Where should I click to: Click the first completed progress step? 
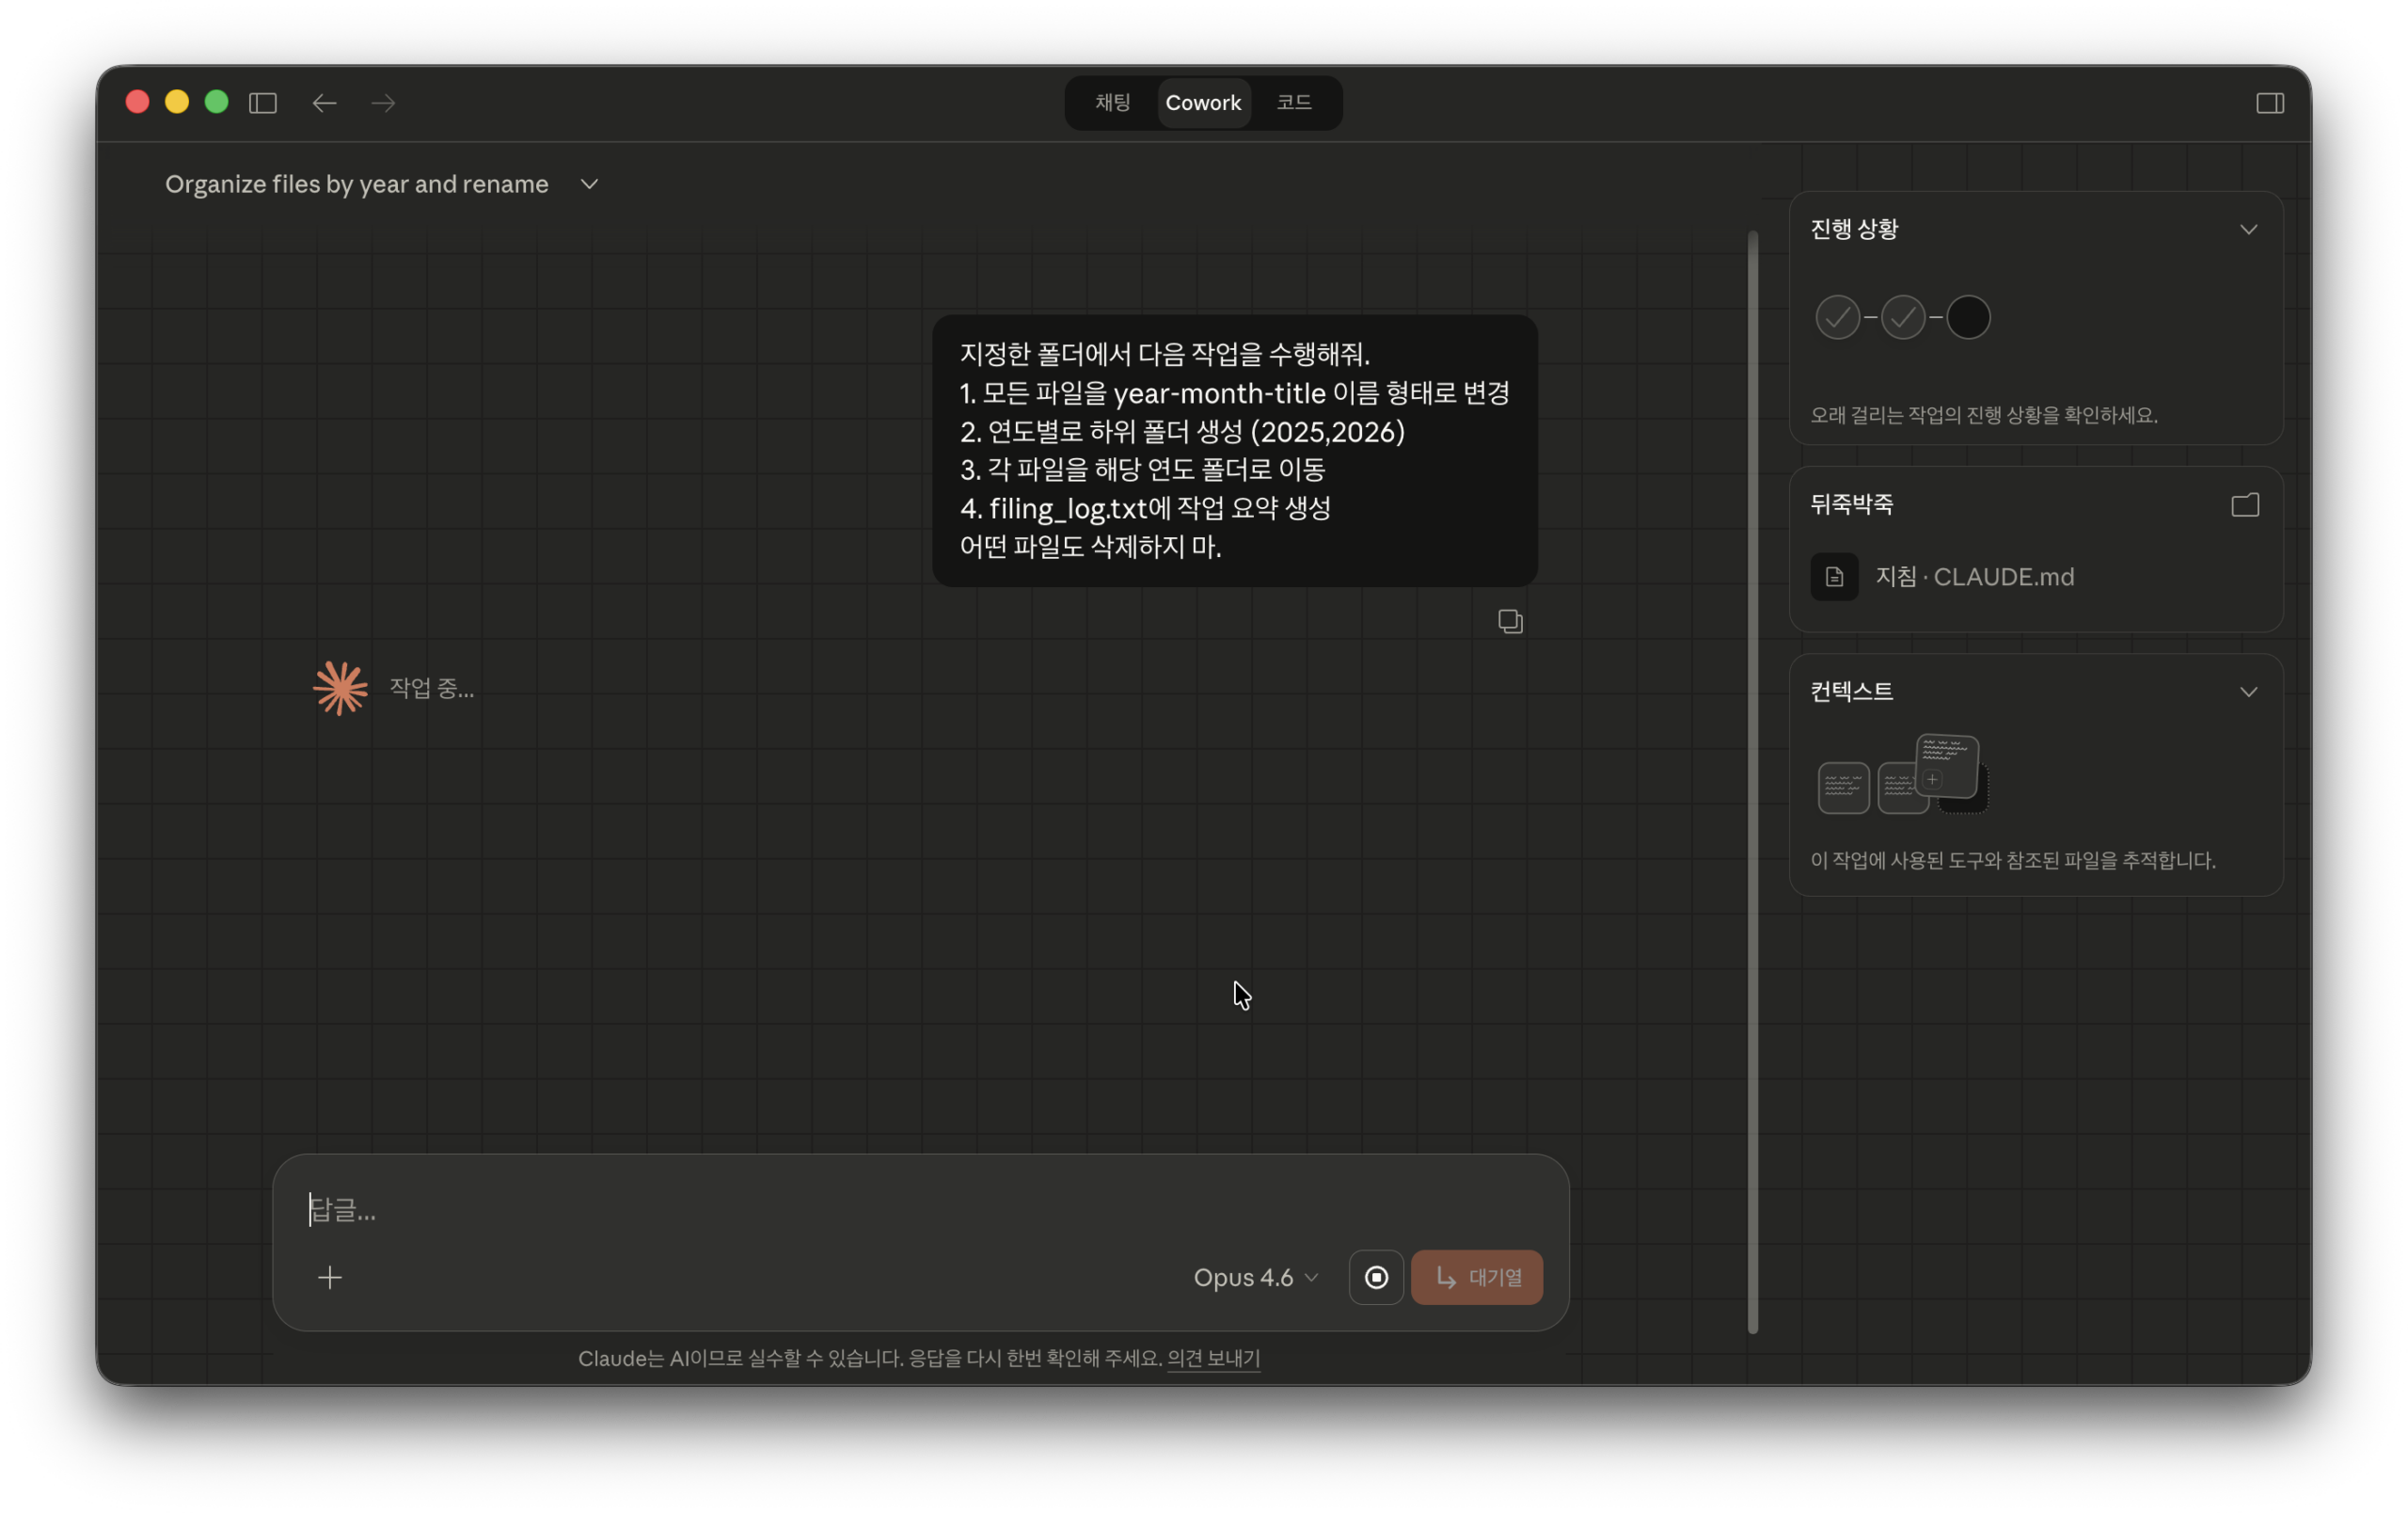pos(1837,318)
